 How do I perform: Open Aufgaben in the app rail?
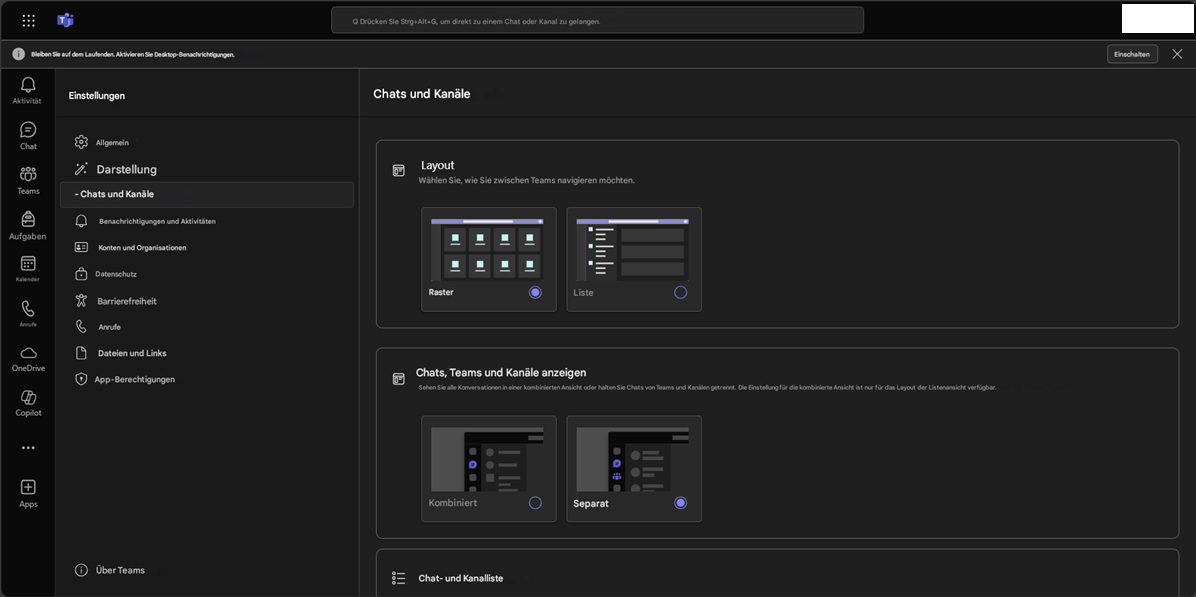coord(27,226)
